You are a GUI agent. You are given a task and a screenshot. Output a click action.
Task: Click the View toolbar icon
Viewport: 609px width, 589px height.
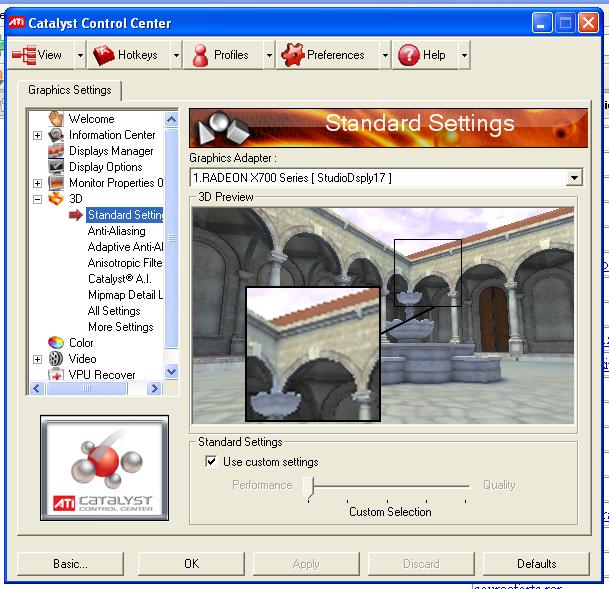[24, 55]
